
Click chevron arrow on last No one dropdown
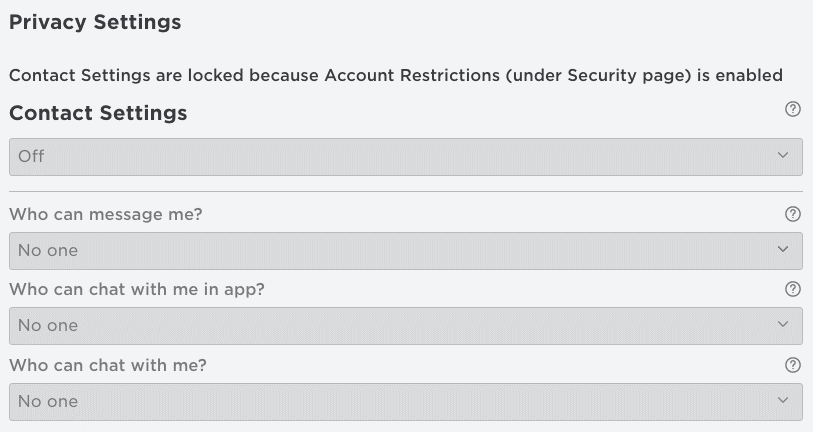click(x=783, y=401)
